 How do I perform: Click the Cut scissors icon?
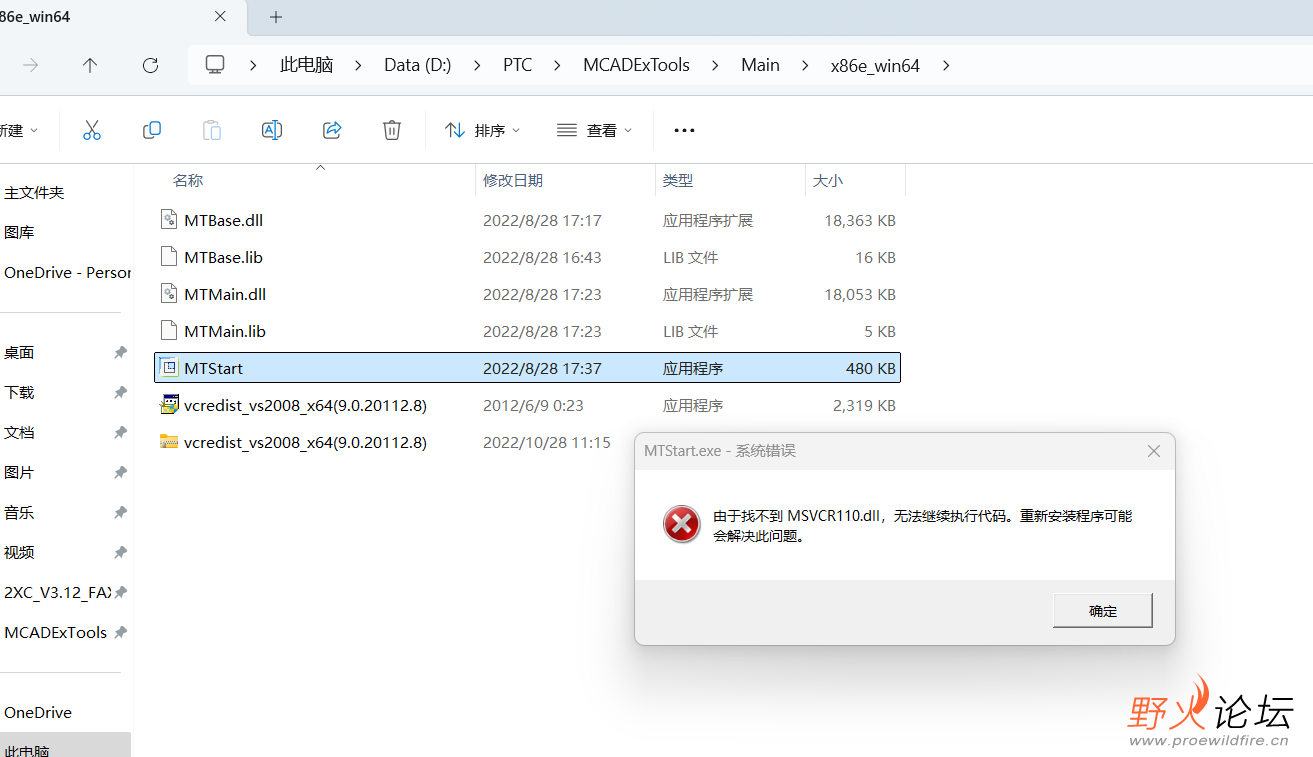coord(92,130)
